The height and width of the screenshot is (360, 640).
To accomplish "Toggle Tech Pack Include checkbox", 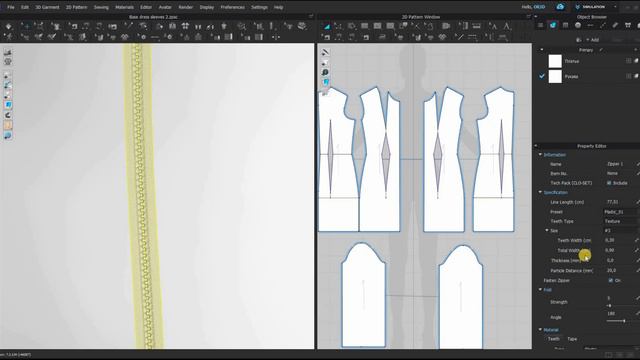I will (x=609, y=183).
